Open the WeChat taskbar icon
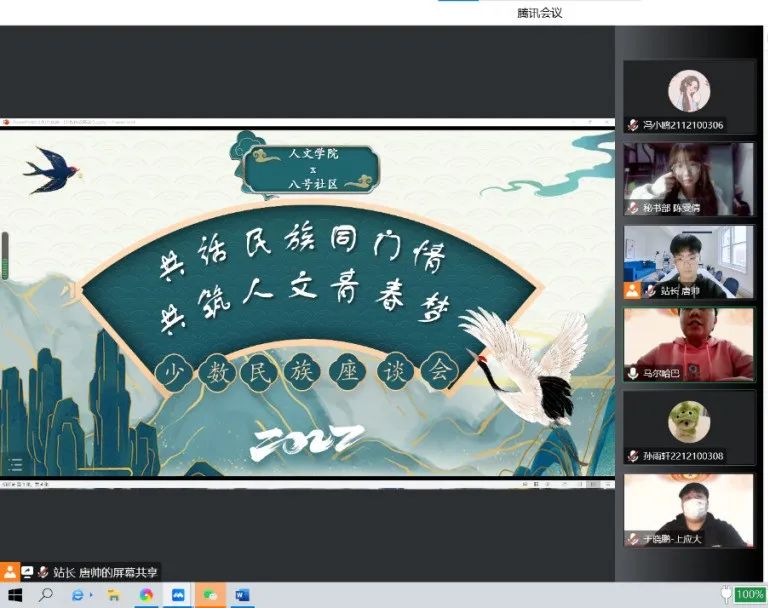 (x=210, y=595)
